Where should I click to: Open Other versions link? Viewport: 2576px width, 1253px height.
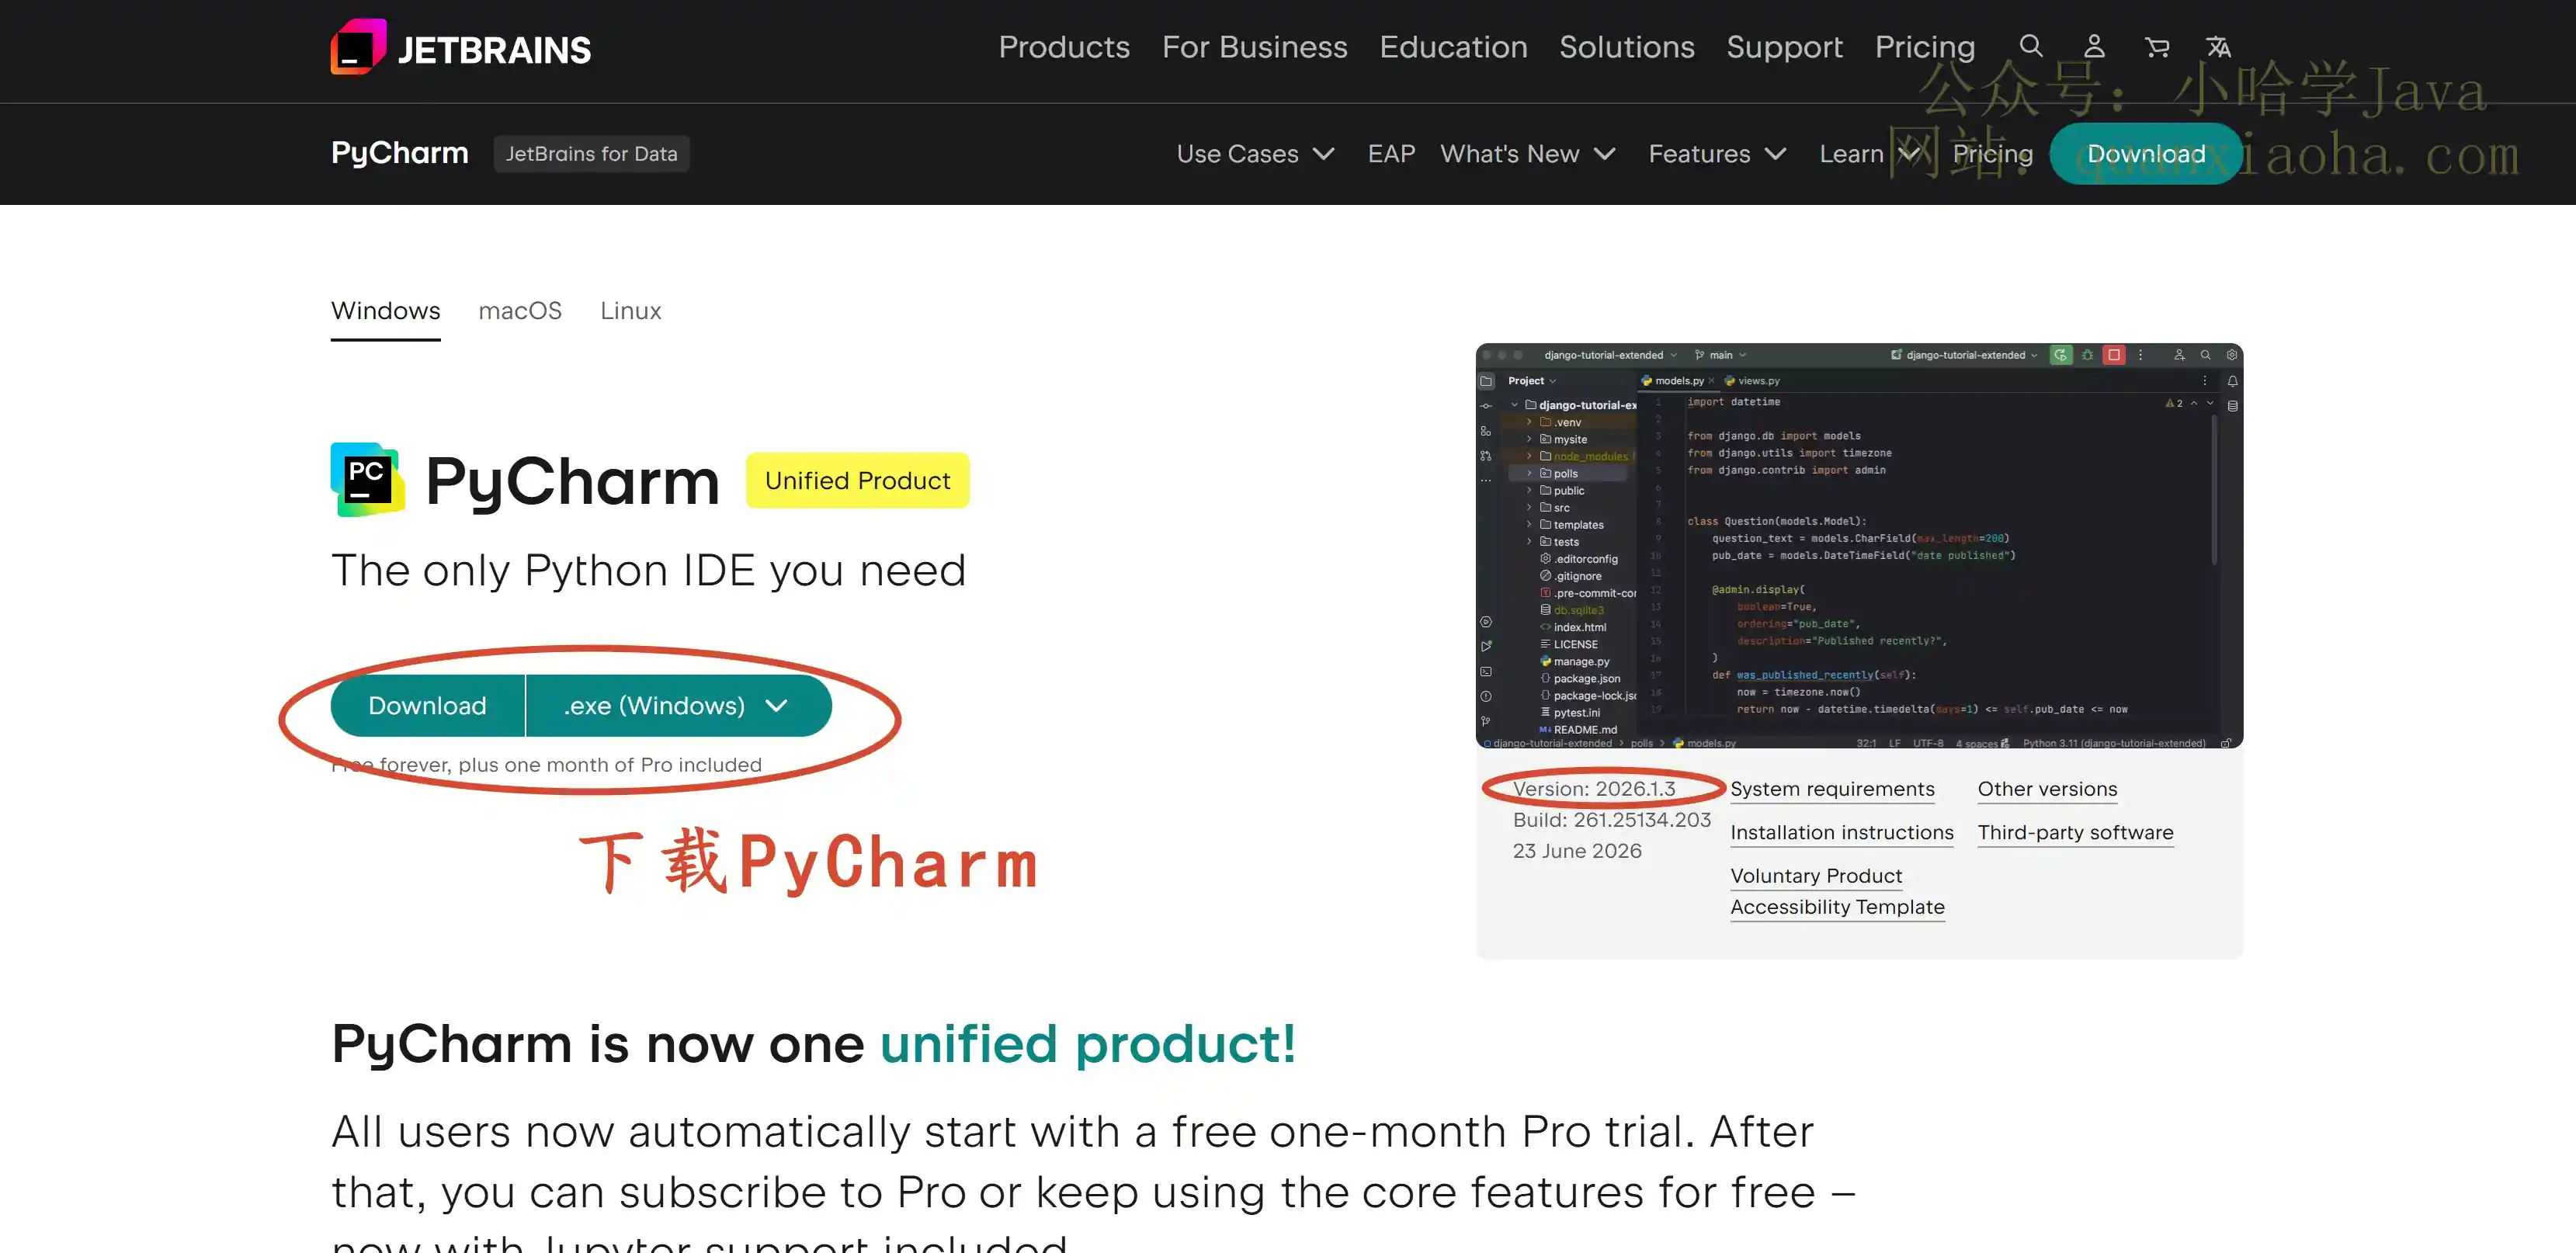[x=2047, y=789]
